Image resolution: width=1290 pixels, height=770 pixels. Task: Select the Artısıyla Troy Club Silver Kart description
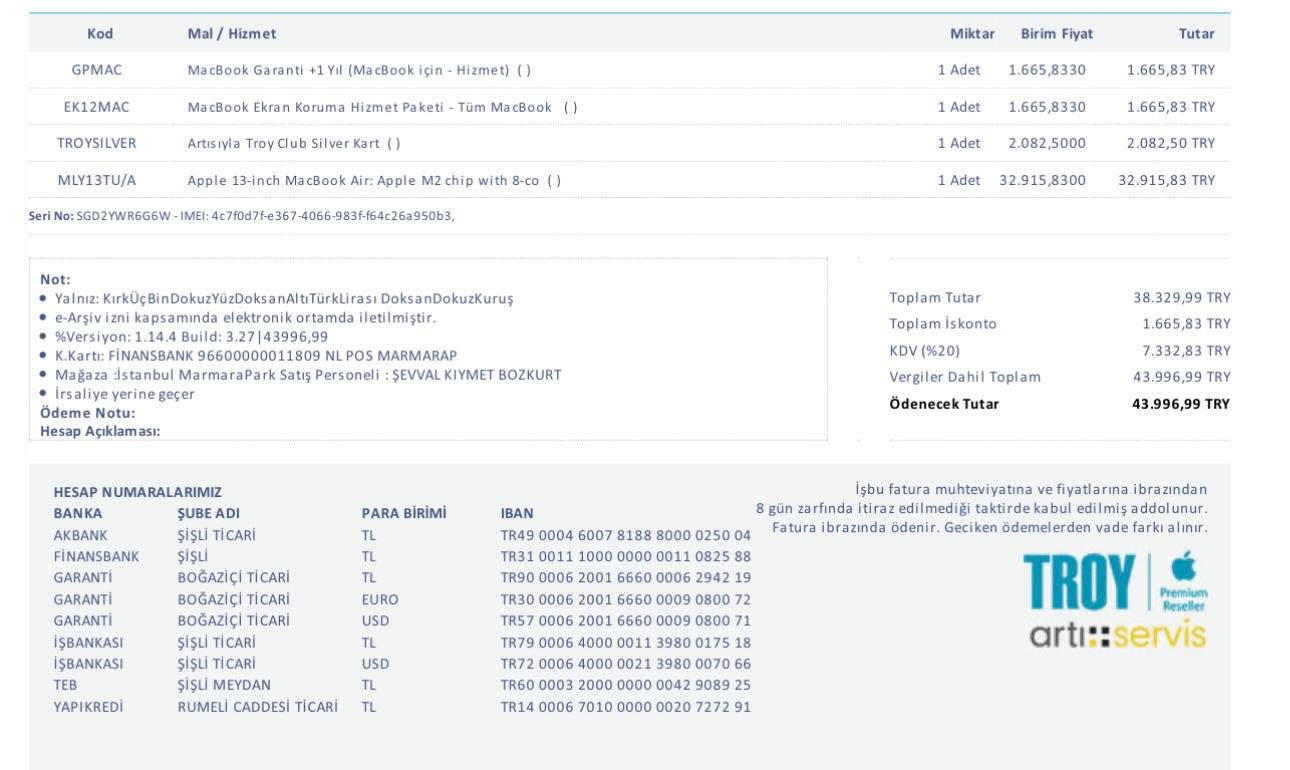tap(294, 143)
